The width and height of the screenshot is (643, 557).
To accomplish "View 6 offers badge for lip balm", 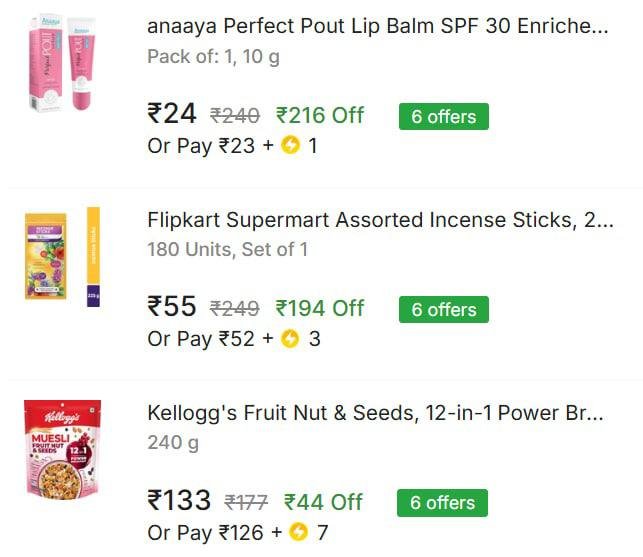I will click(443, 116).
